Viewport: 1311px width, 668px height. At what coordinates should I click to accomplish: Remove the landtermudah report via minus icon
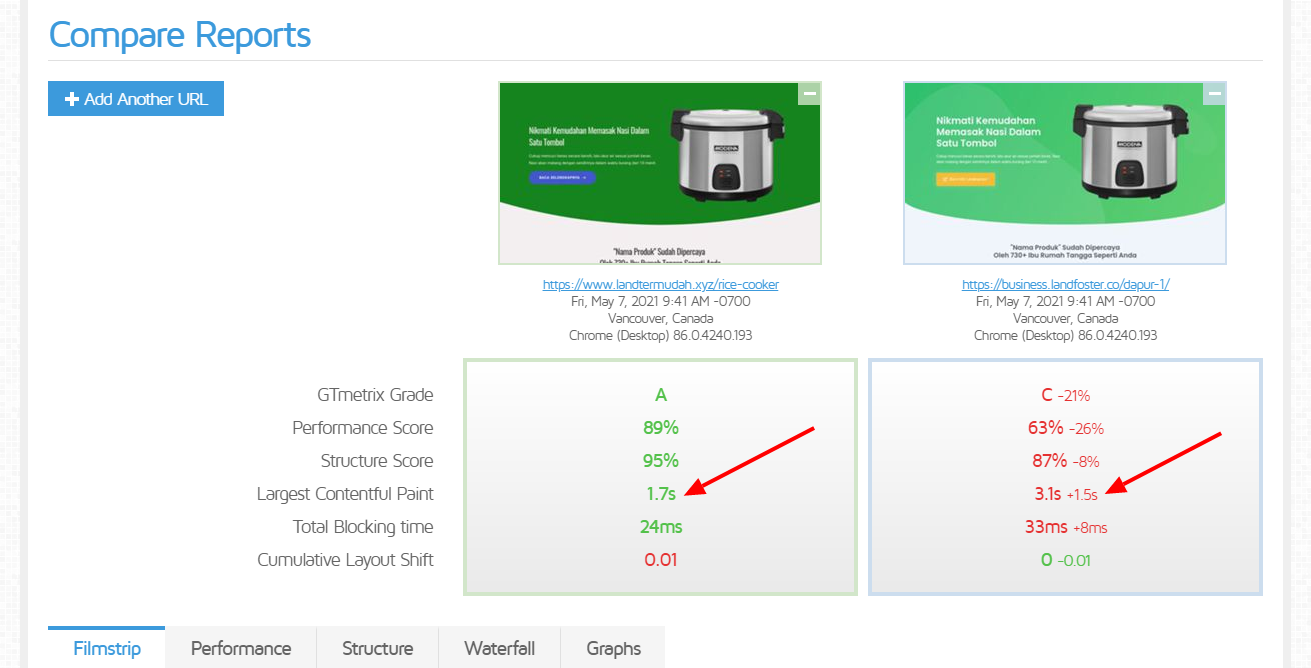coord(809,94)
